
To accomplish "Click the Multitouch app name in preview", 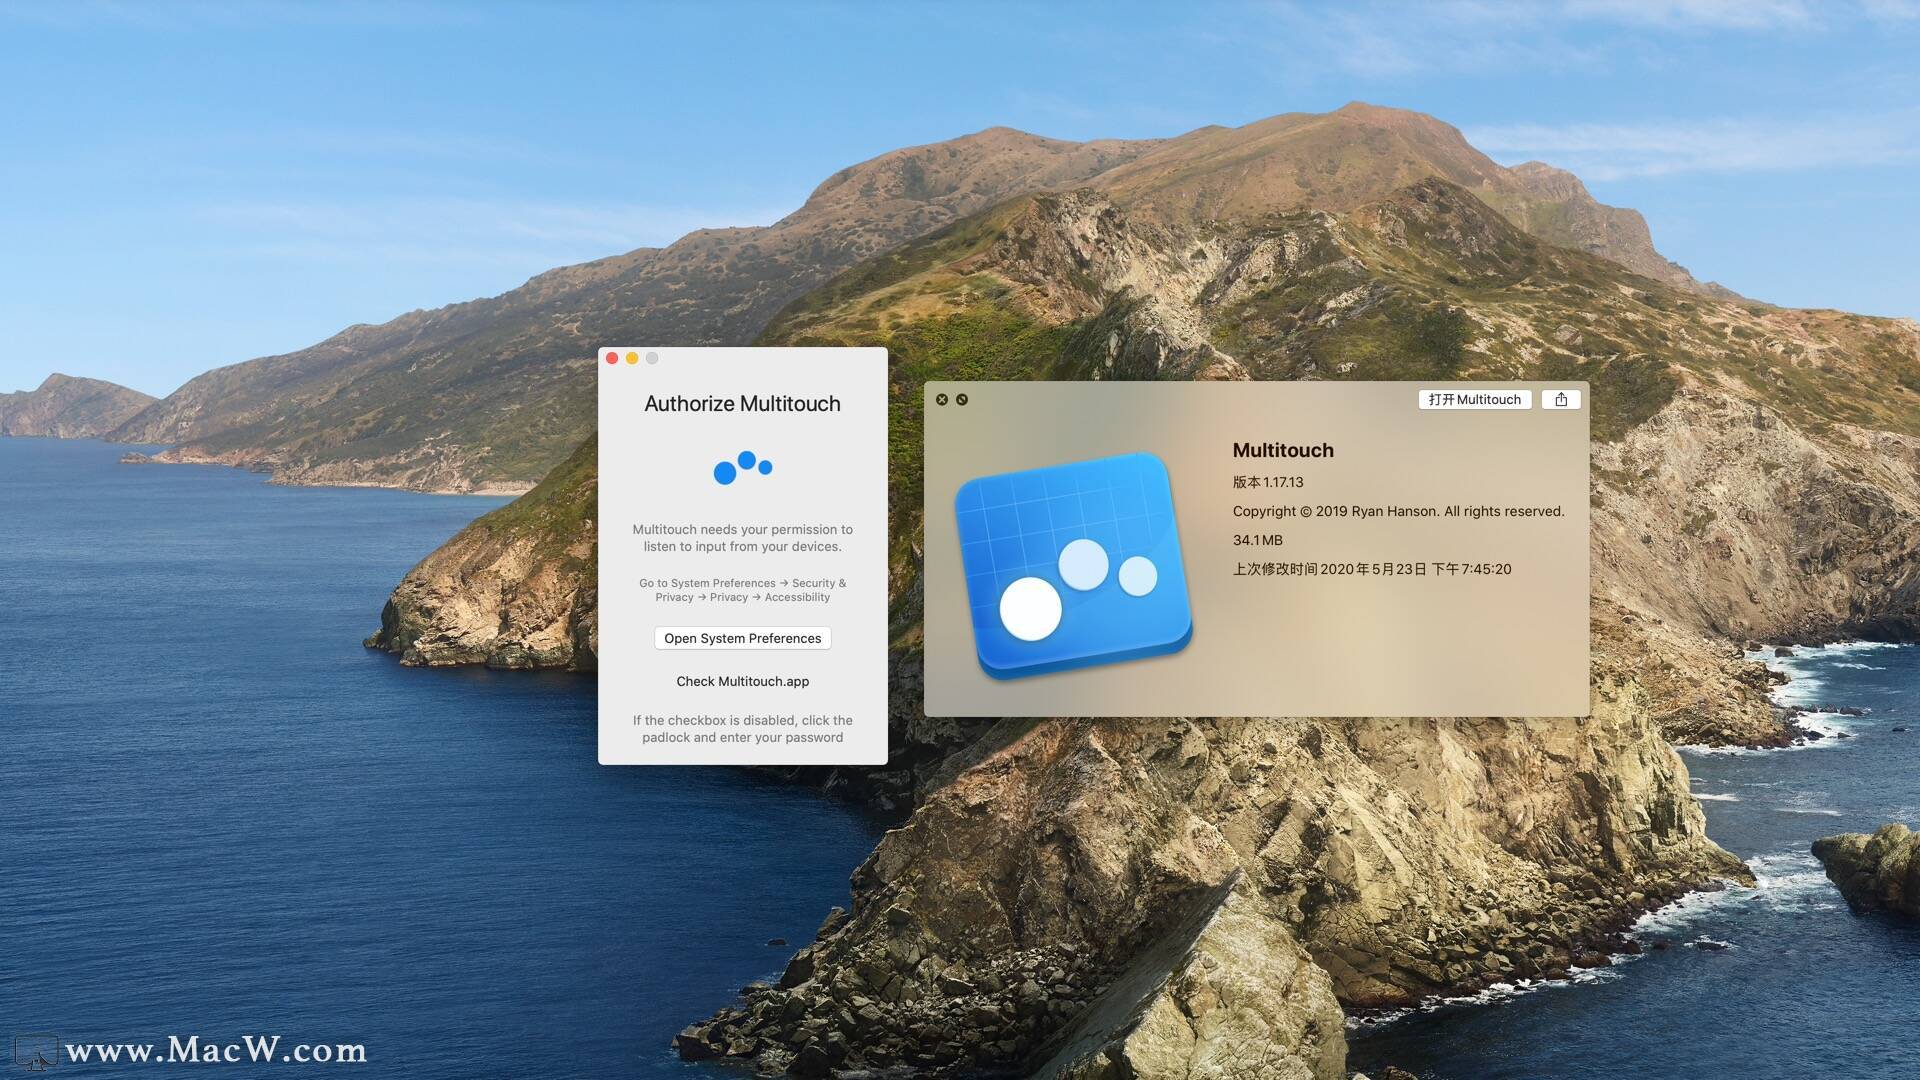I will click(1283, 451).
